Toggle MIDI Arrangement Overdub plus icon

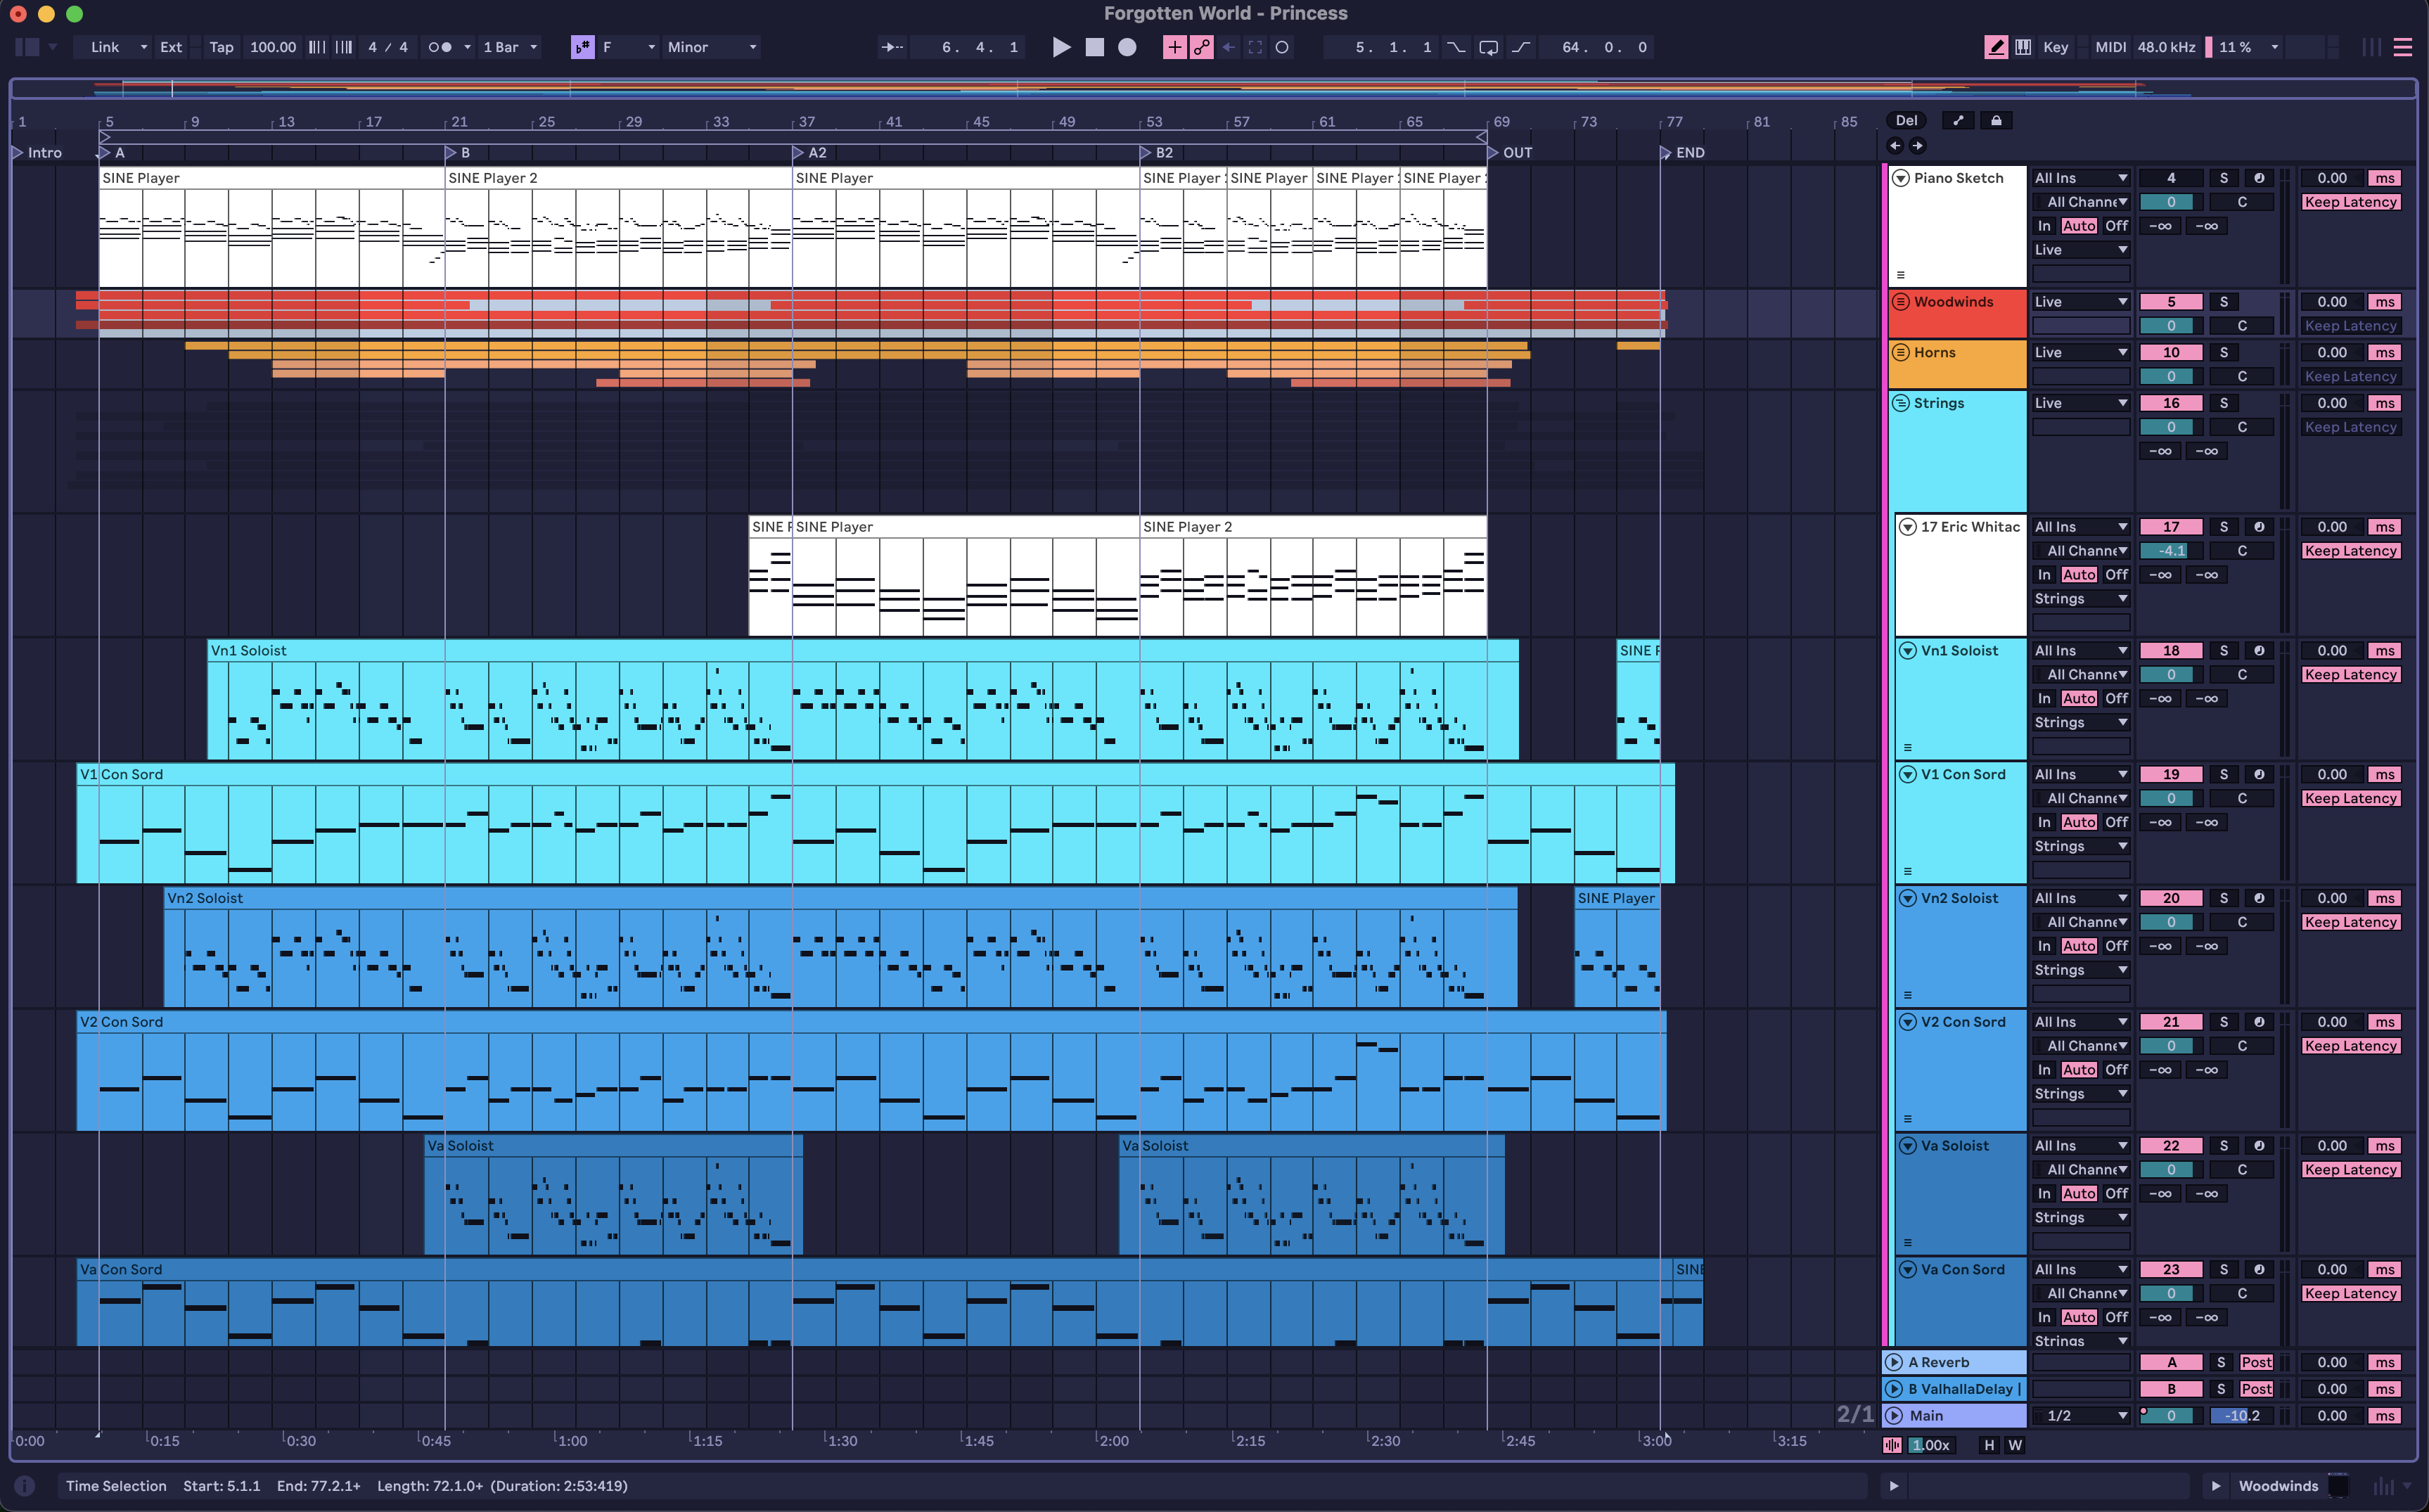1174,47
